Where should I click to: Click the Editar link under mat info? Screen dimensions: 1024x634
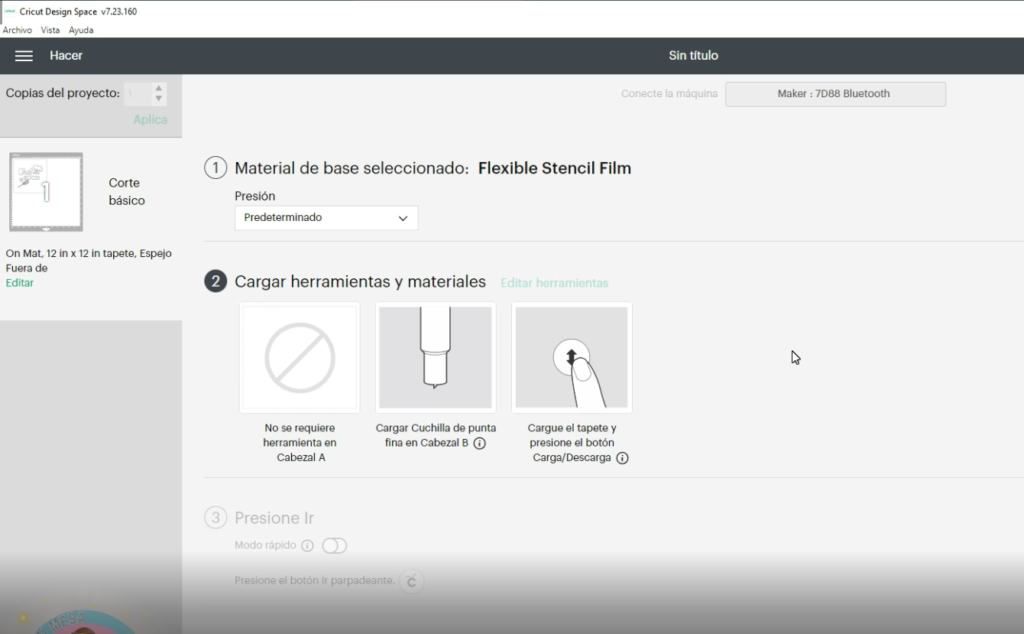(20, 283)
